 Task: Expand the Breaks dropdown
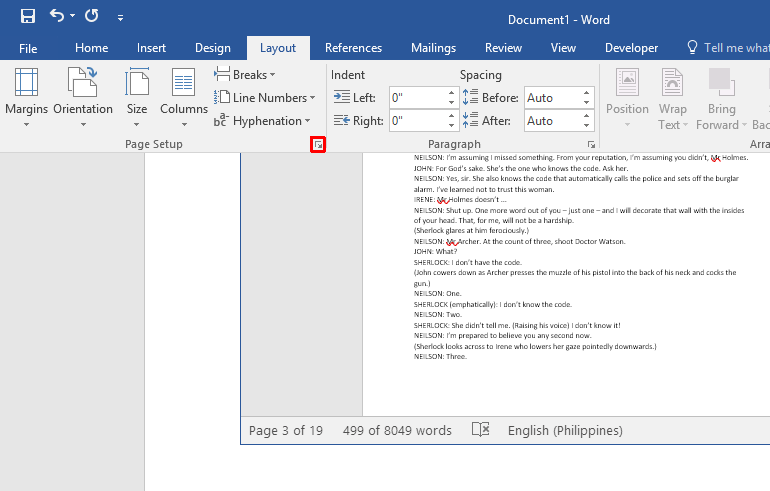[245, 75]
